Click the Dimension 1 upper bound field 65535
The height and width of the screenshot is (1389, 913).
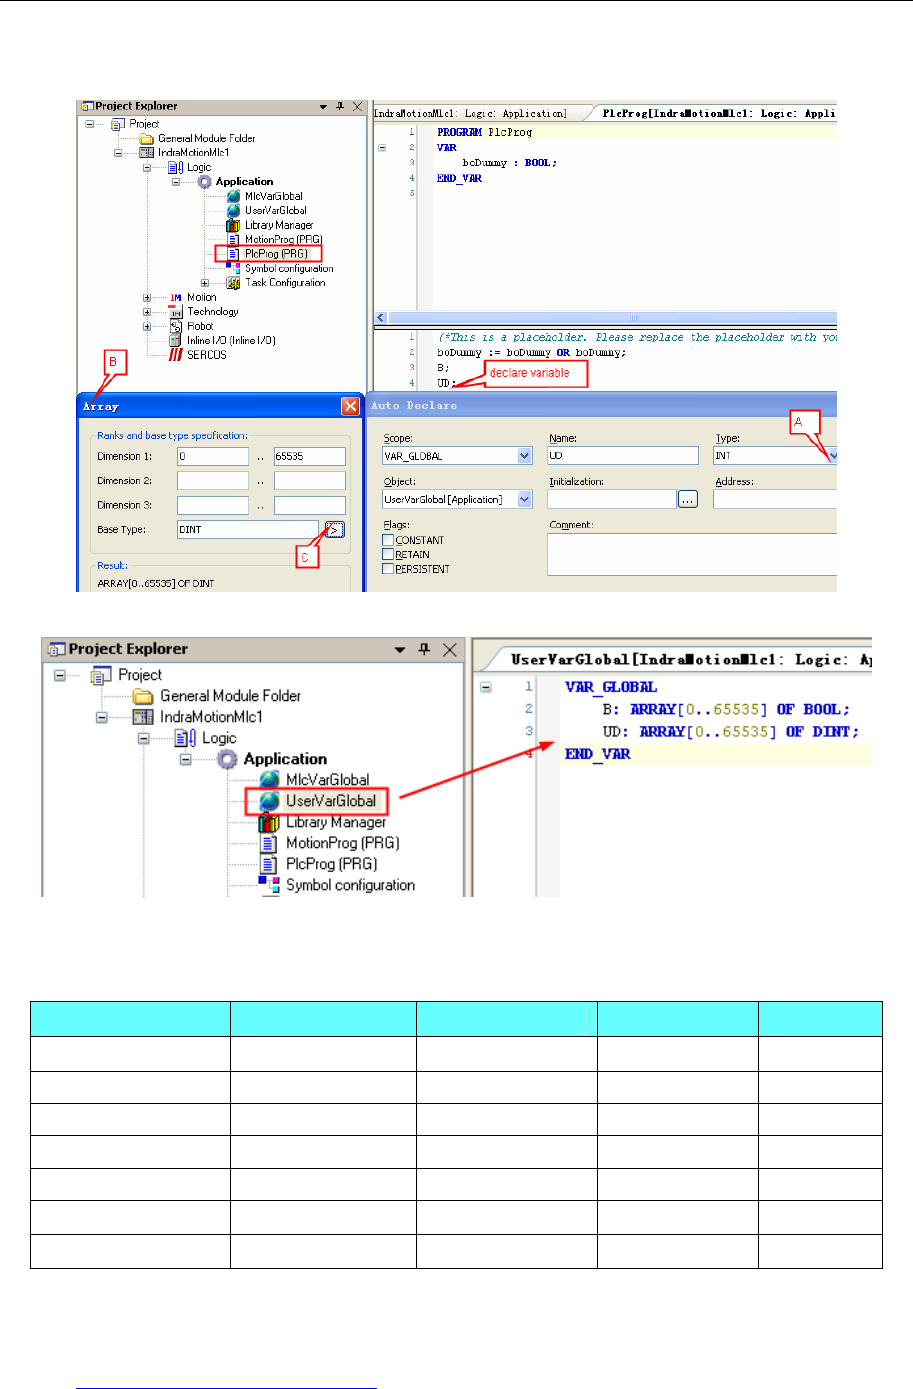(x=310, y=456)
